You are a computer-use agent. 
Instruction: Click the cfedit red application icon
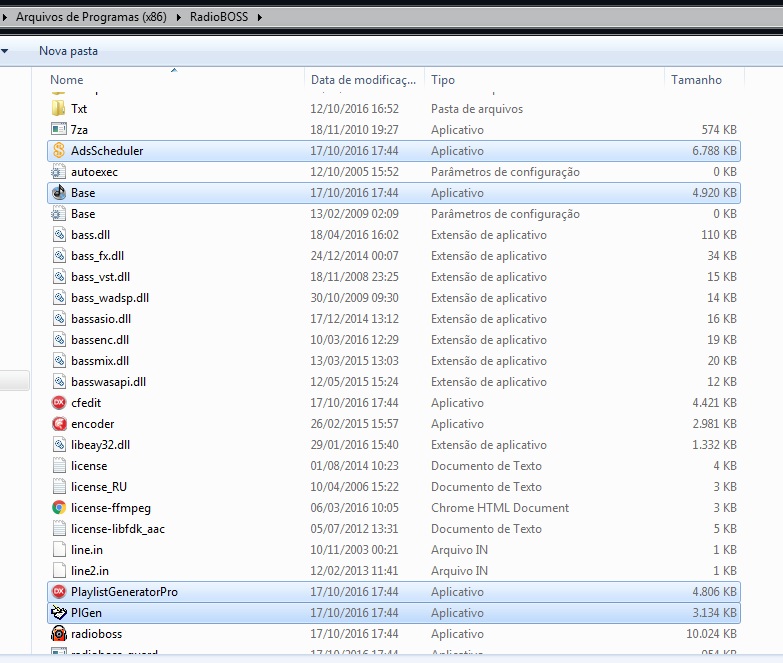point(58,402)
